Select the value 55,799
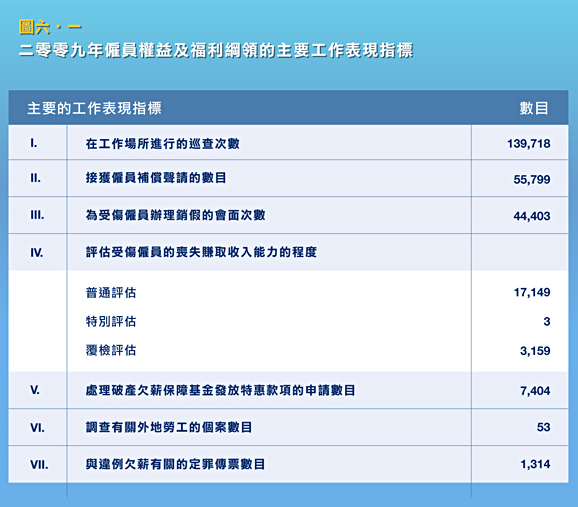Screen dimensions: 578x507 click(532, 180)
